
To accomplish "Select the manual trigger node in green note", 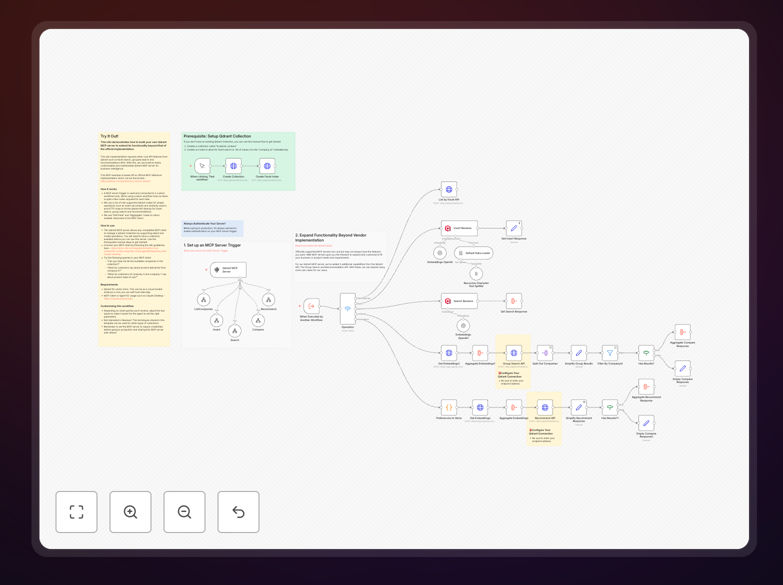I will point(202,166).
